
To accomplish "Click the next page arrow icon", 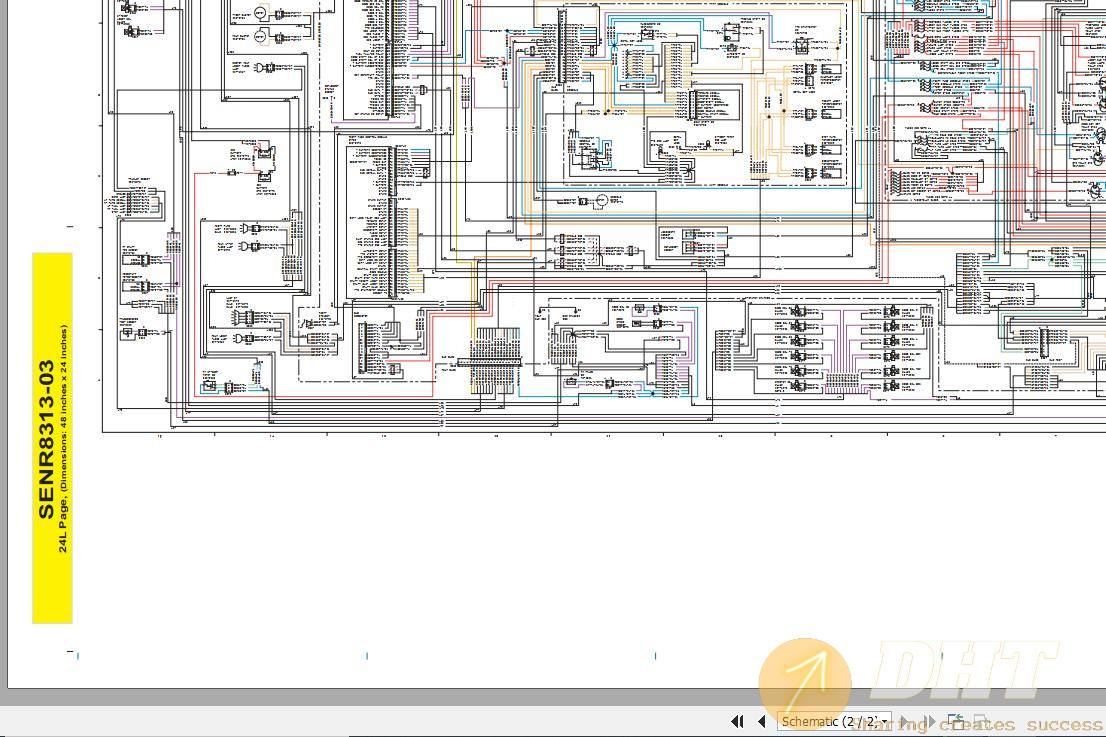I will tap(905, 721).
